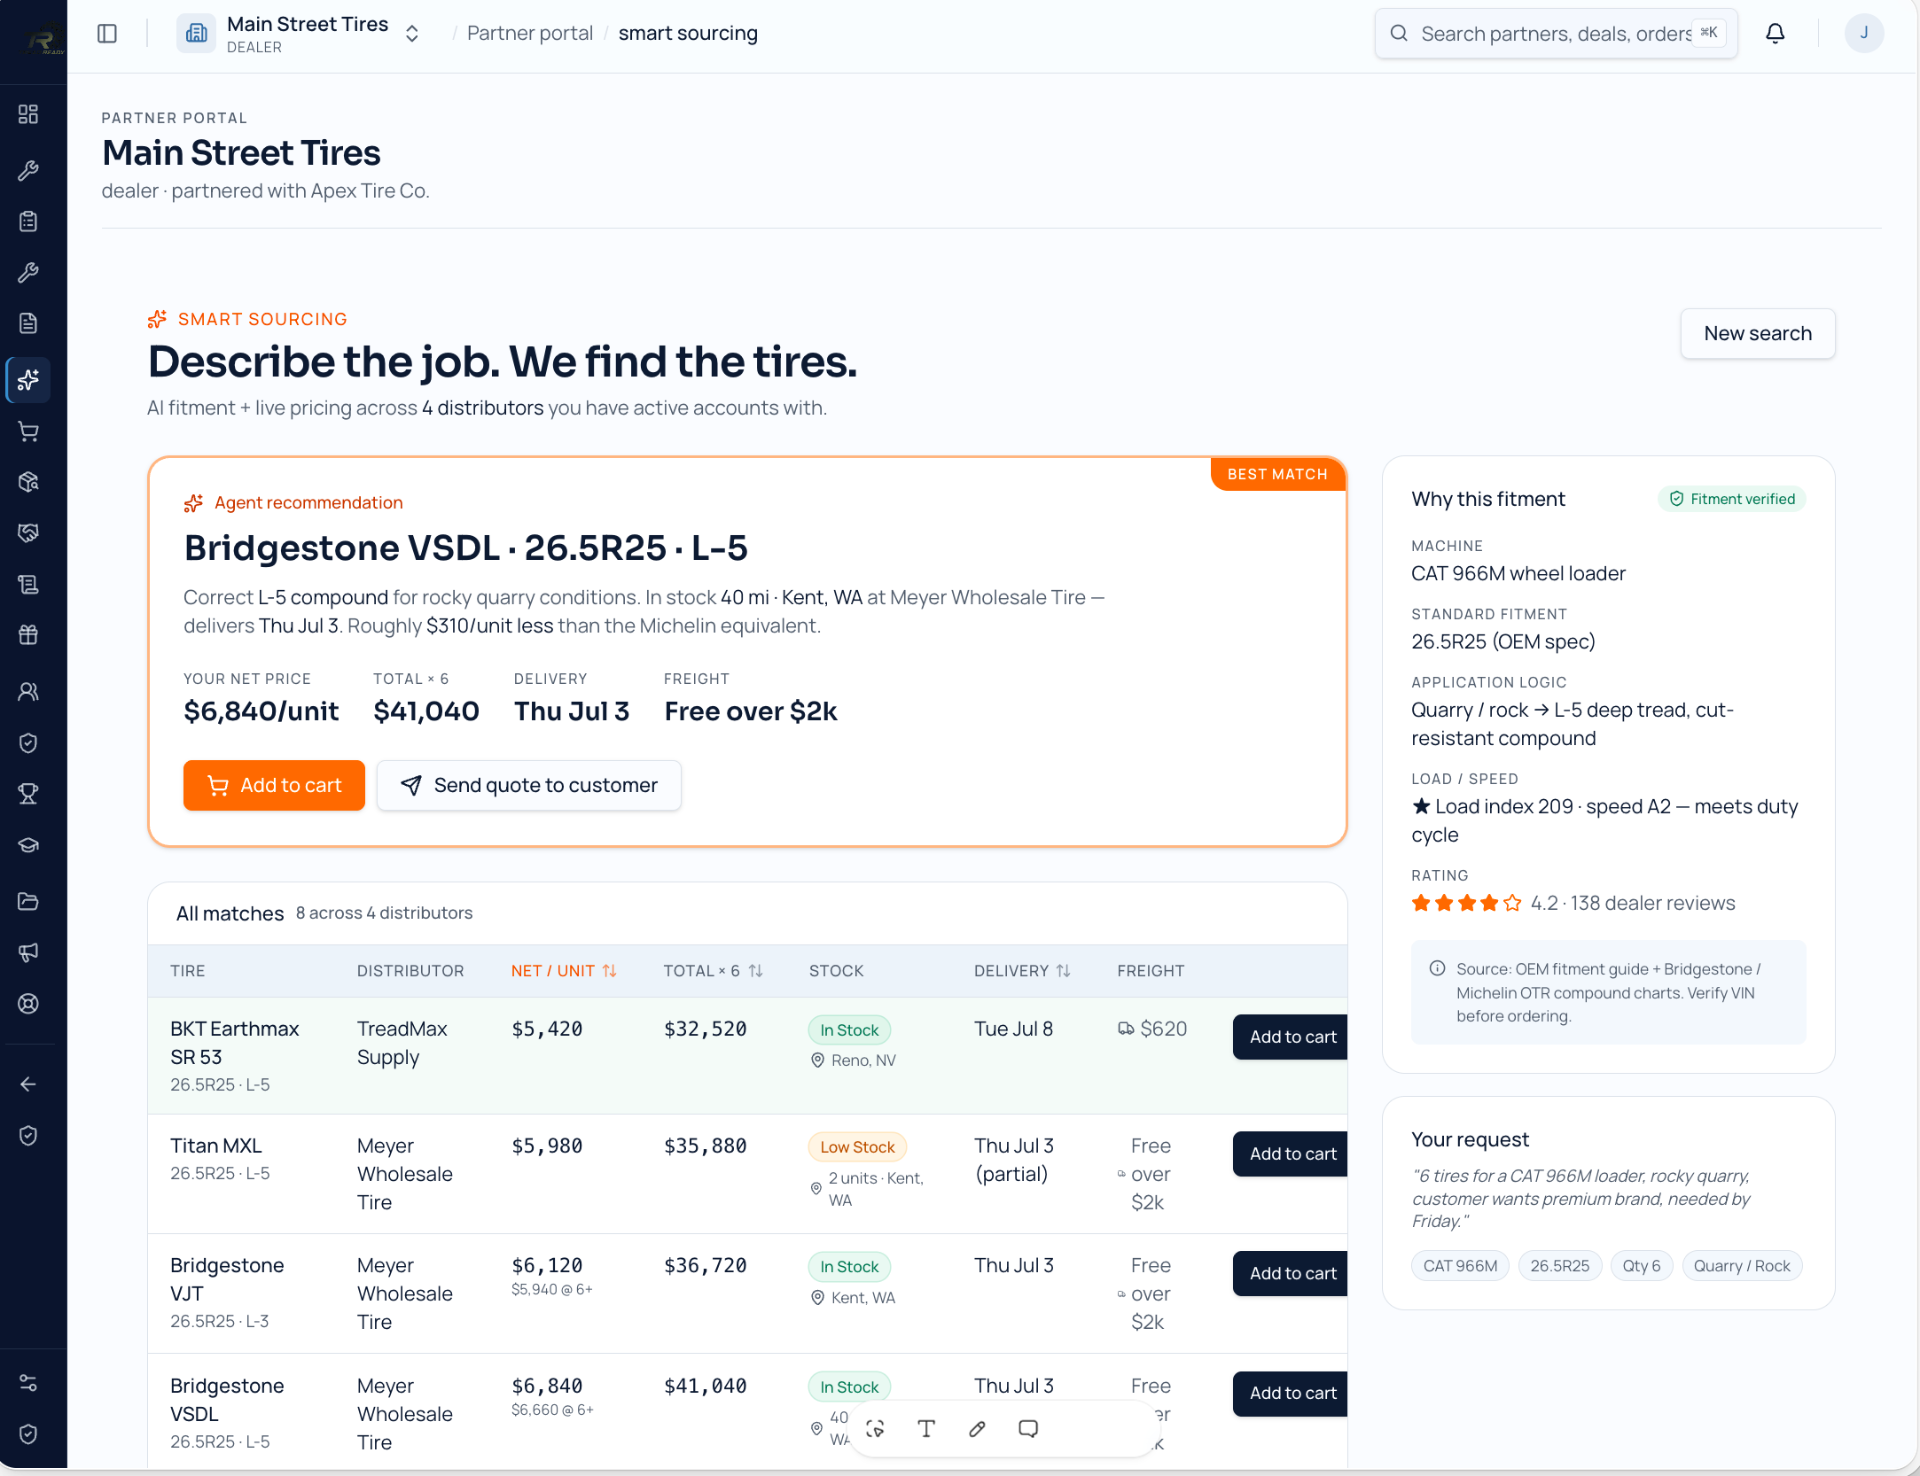Expand the Main Street Tires dealer switcher

tap(300, 33)
